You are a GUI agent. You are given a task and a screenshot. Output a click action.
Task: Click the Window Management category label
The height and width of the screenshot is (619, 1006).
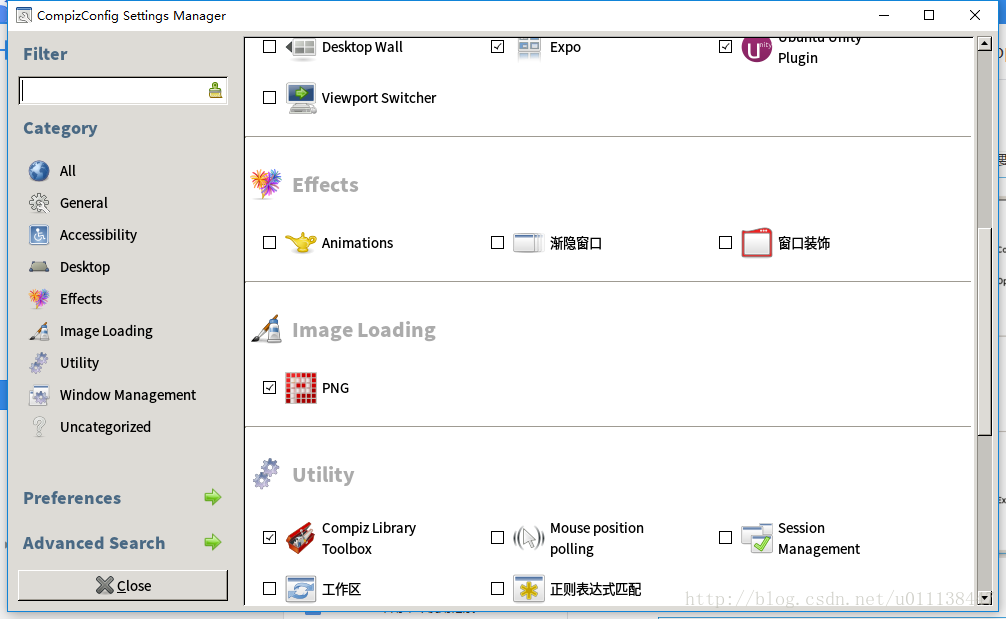(128, 395)
